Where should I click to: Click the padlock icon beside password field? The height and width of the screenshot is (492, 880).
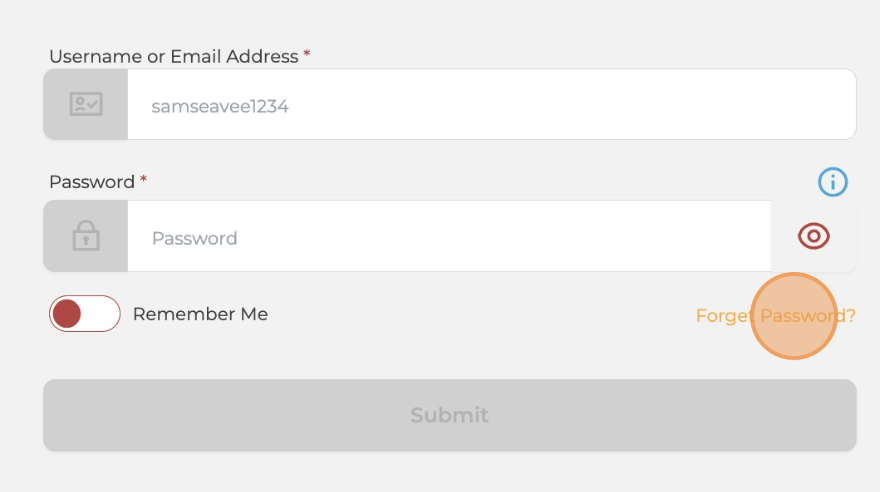pos(86,236)
